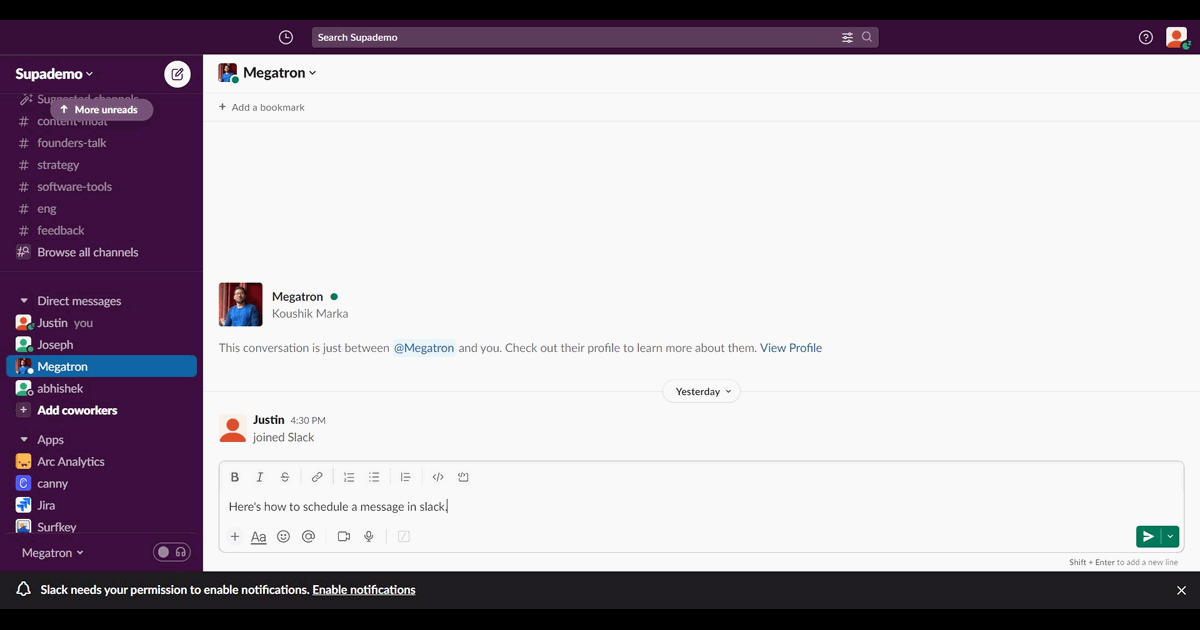Mention someone with @ icon

click(x=308, y=537)
